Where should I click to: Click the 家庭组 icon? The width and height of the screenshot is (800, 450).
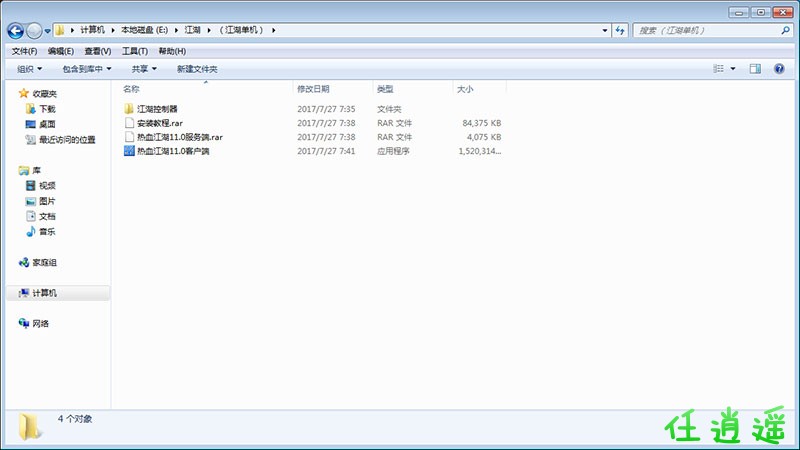23,262
